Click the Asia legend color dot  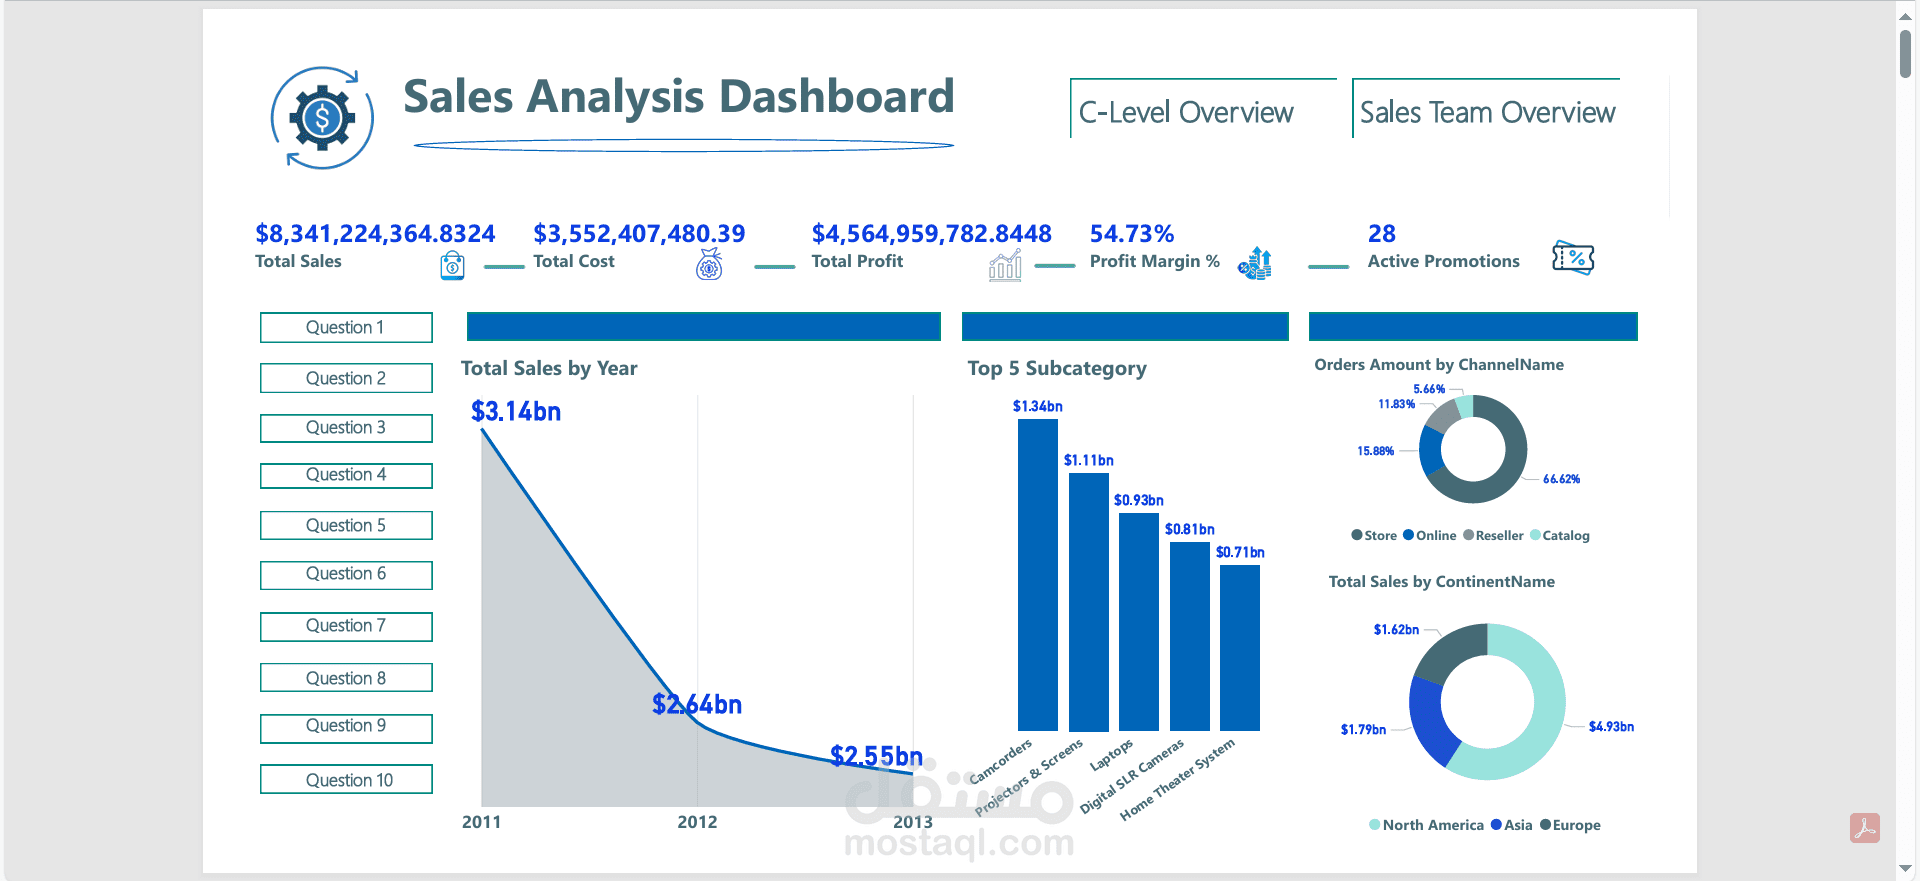(x=1496, y=825)
